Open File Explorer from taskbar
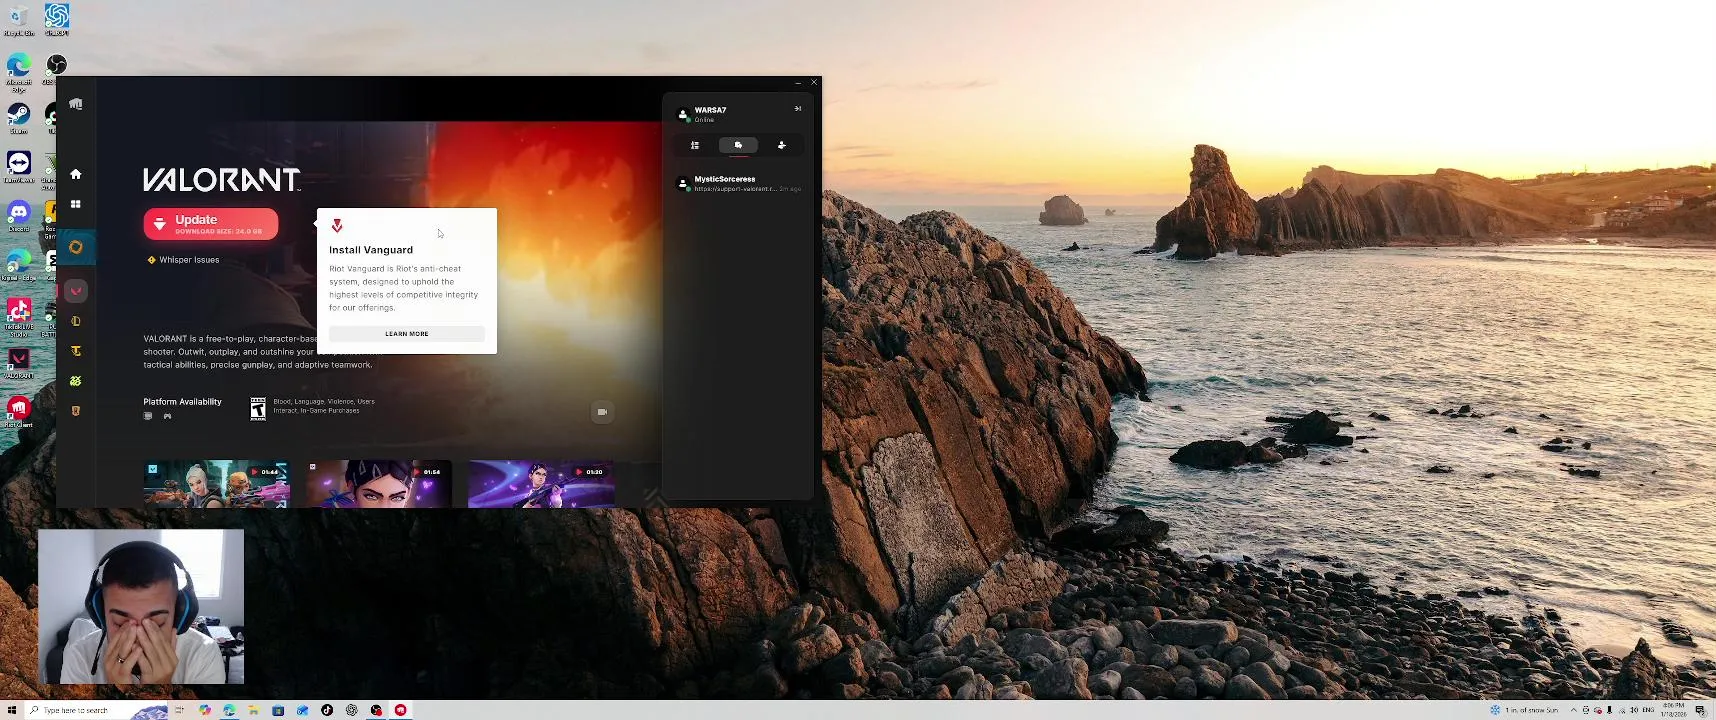Screen dimensions: 1716x720 pos(254,710)
